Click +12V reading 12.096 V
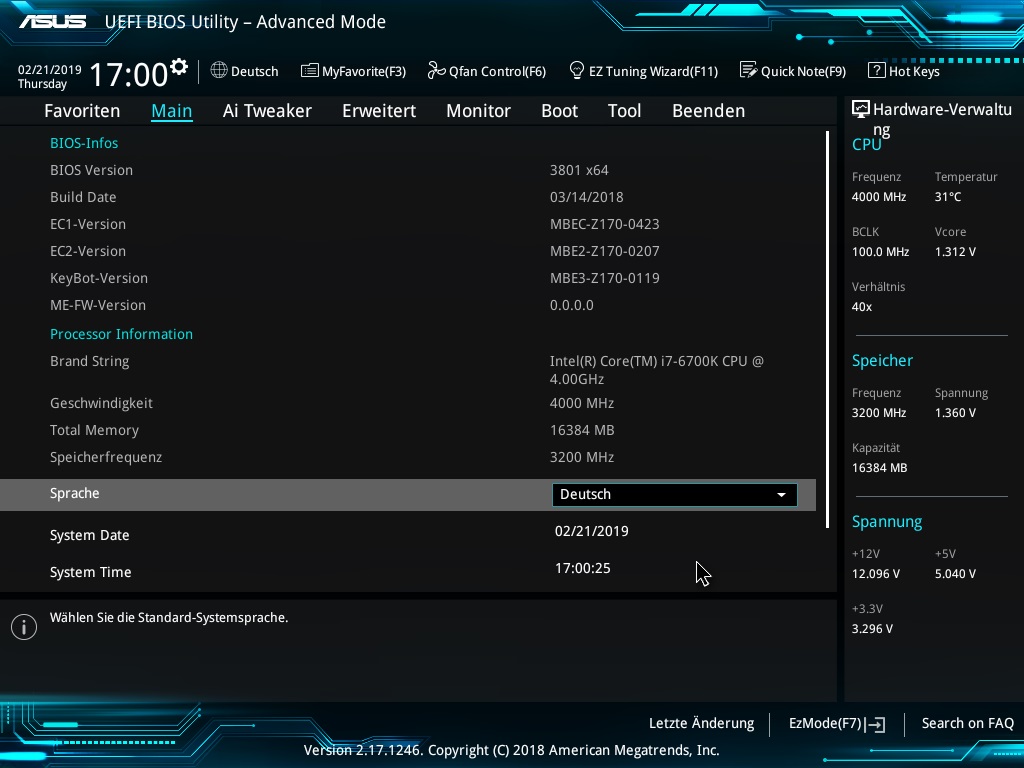The width and height of the screenshot is (1024, 768). pos(876,573)
